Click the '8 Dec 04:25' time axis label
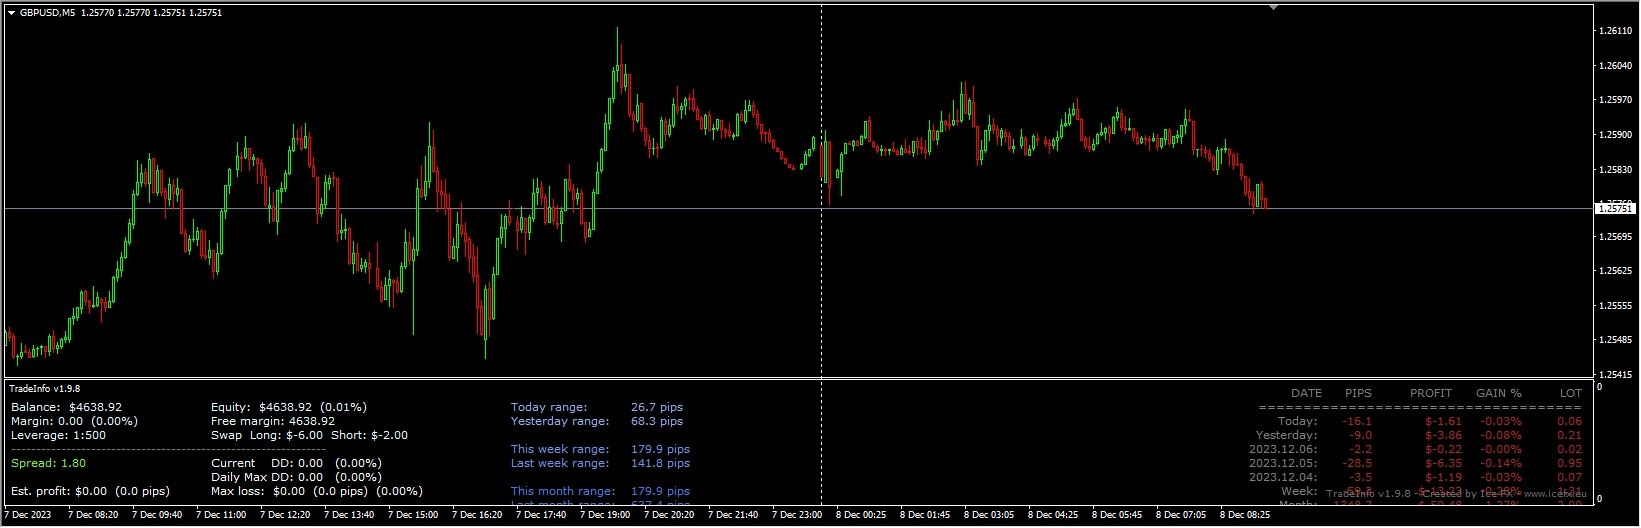The width and height of the screenshot is (1641, 528). point(1054,516)
